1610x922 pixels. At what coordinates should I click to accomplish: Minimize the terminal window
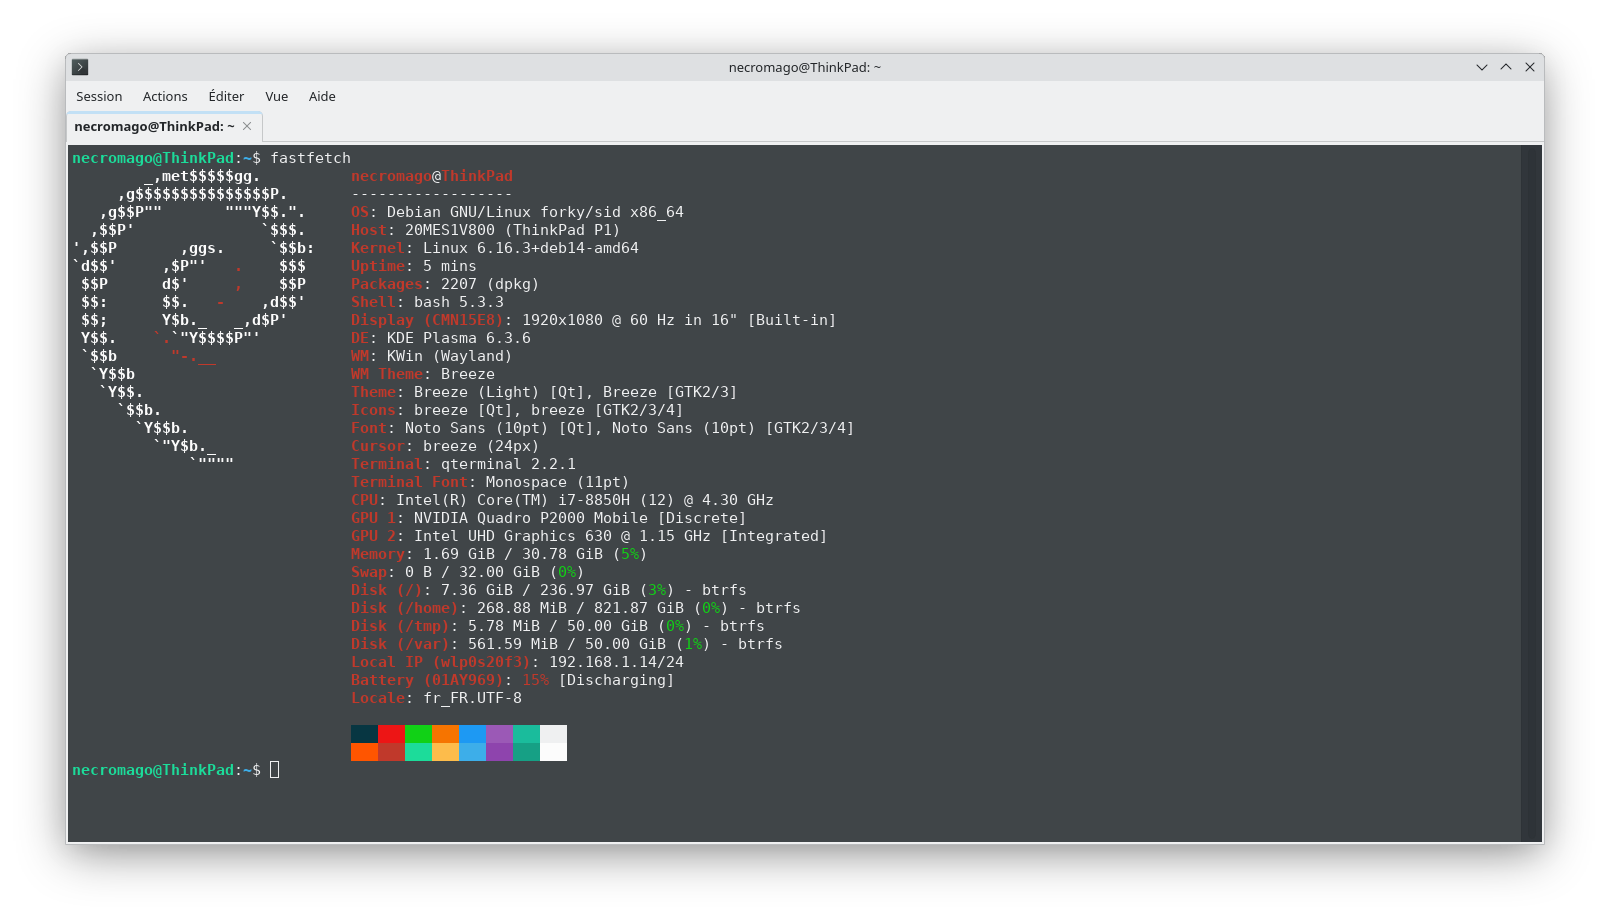1481,67
